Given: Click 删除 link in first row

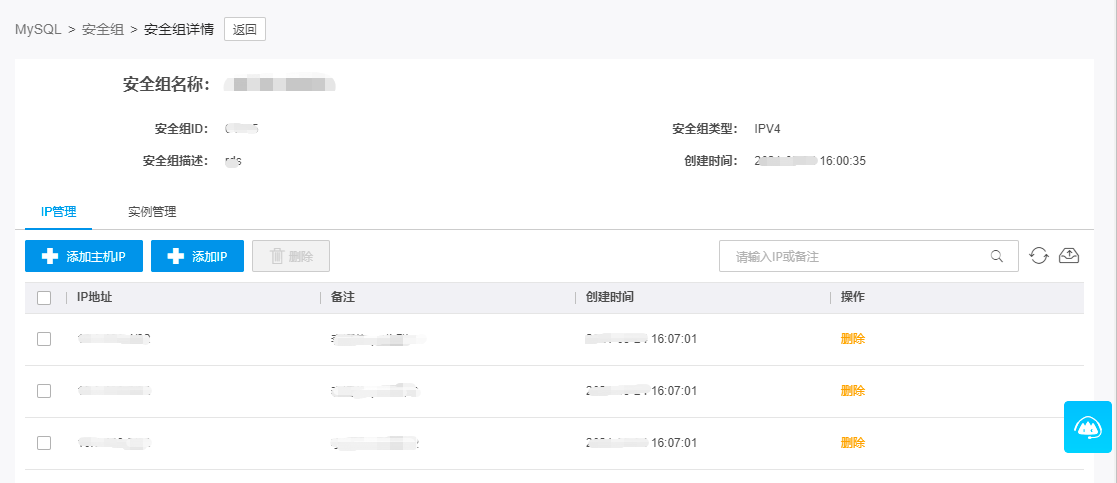Looking at the screenshot, I should (853, 339).
